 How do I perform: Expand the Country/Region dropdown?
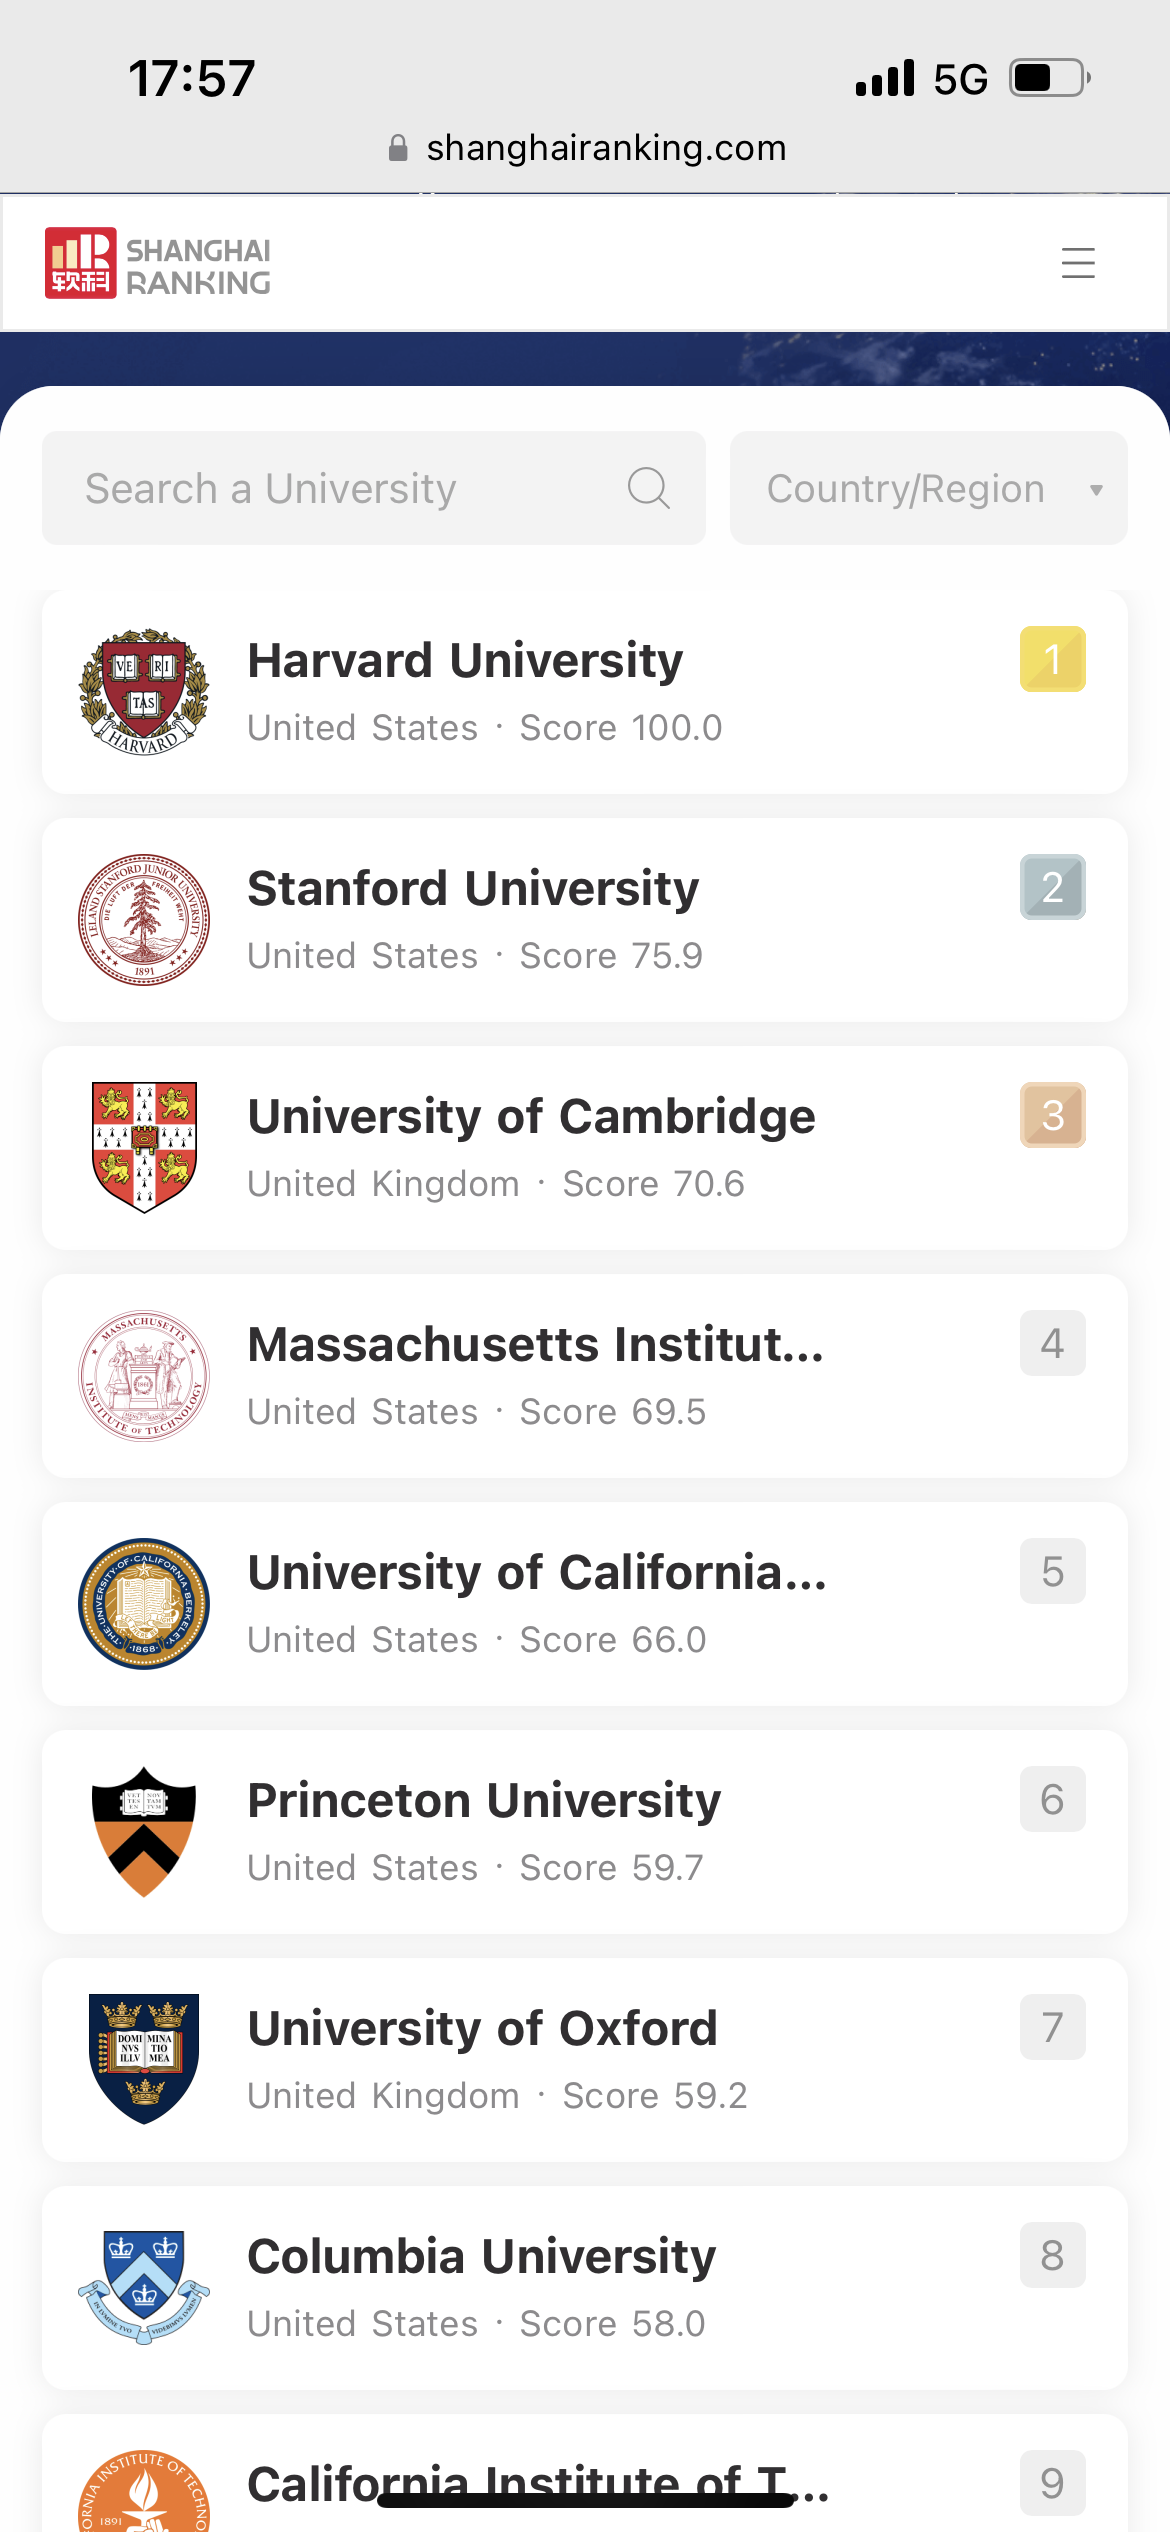tap(929, 488)
